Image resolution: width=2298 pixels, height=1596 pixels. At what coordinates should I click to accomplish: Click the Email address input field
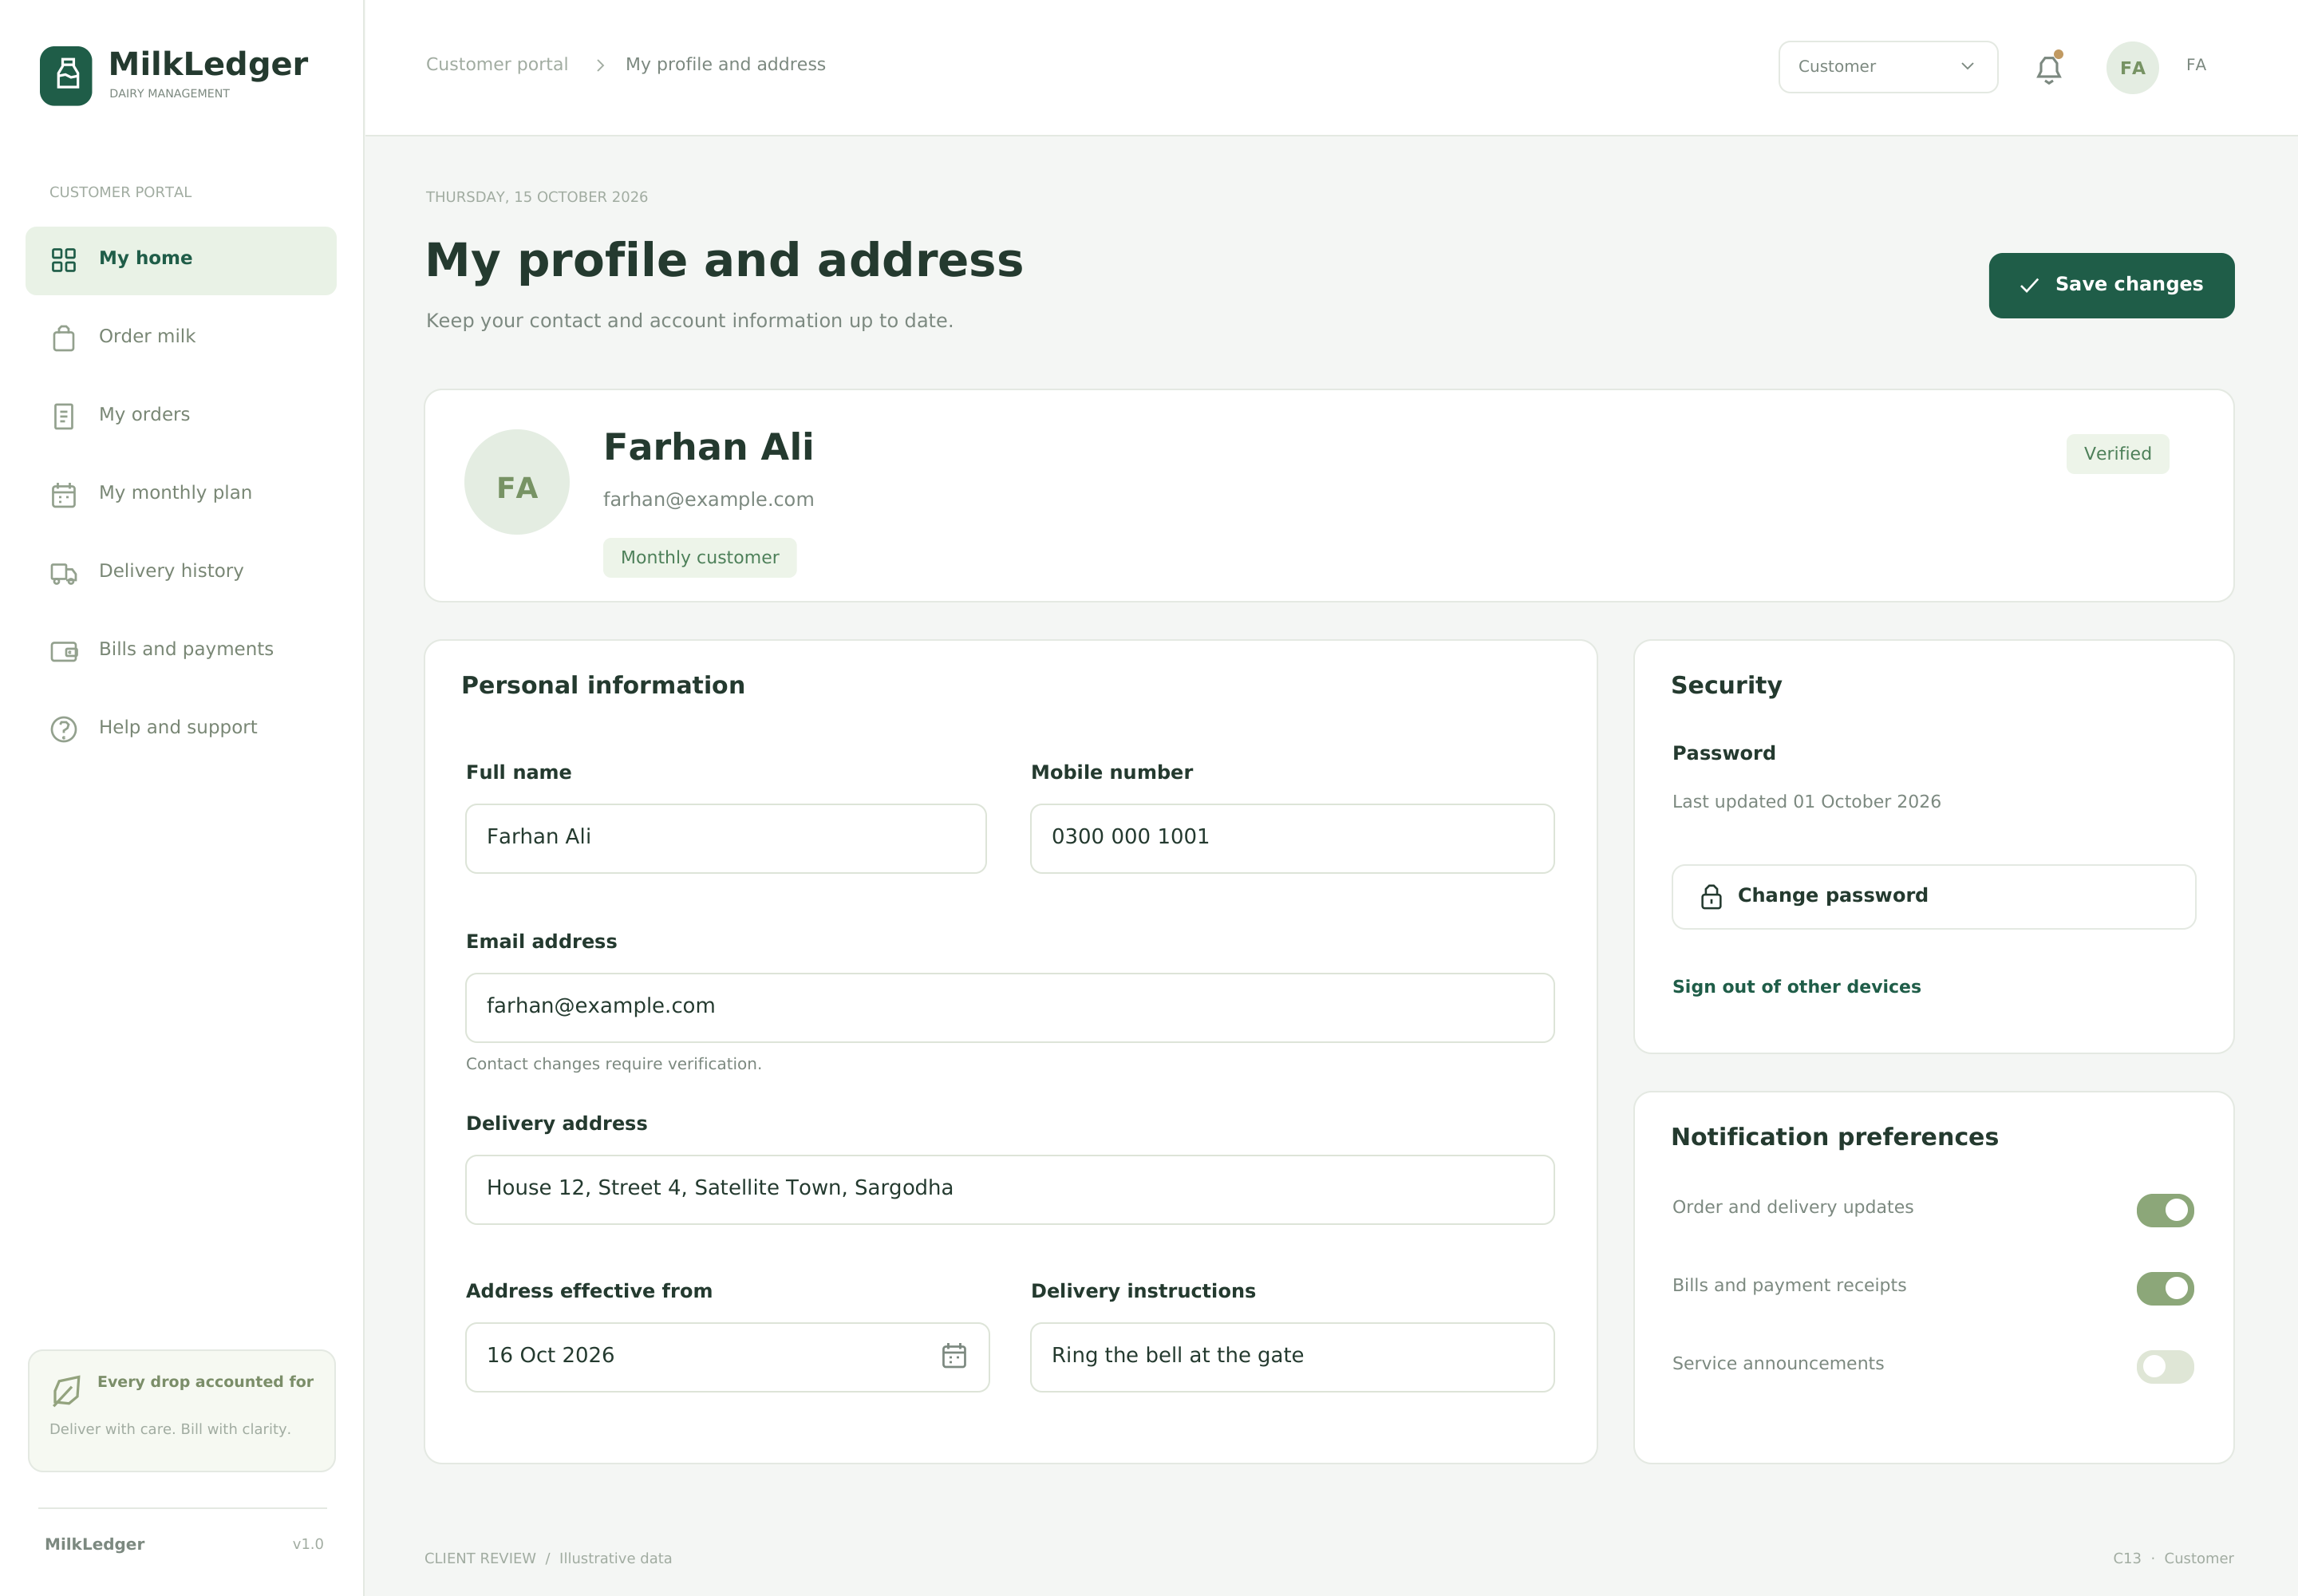[1010, 1007]
